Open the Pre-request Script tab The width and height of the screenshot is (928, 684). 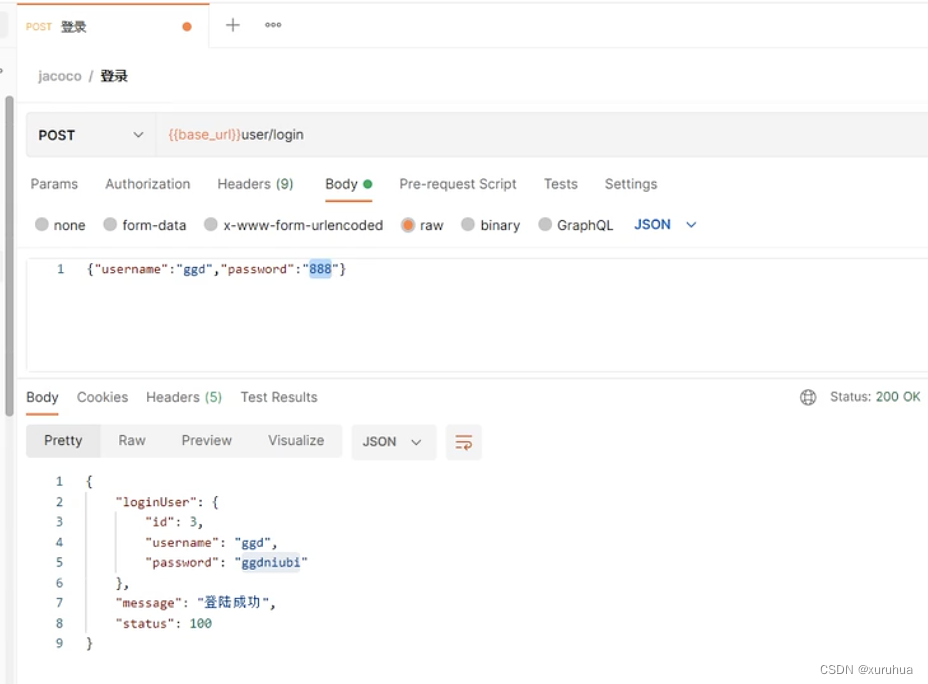coord(457,184)
